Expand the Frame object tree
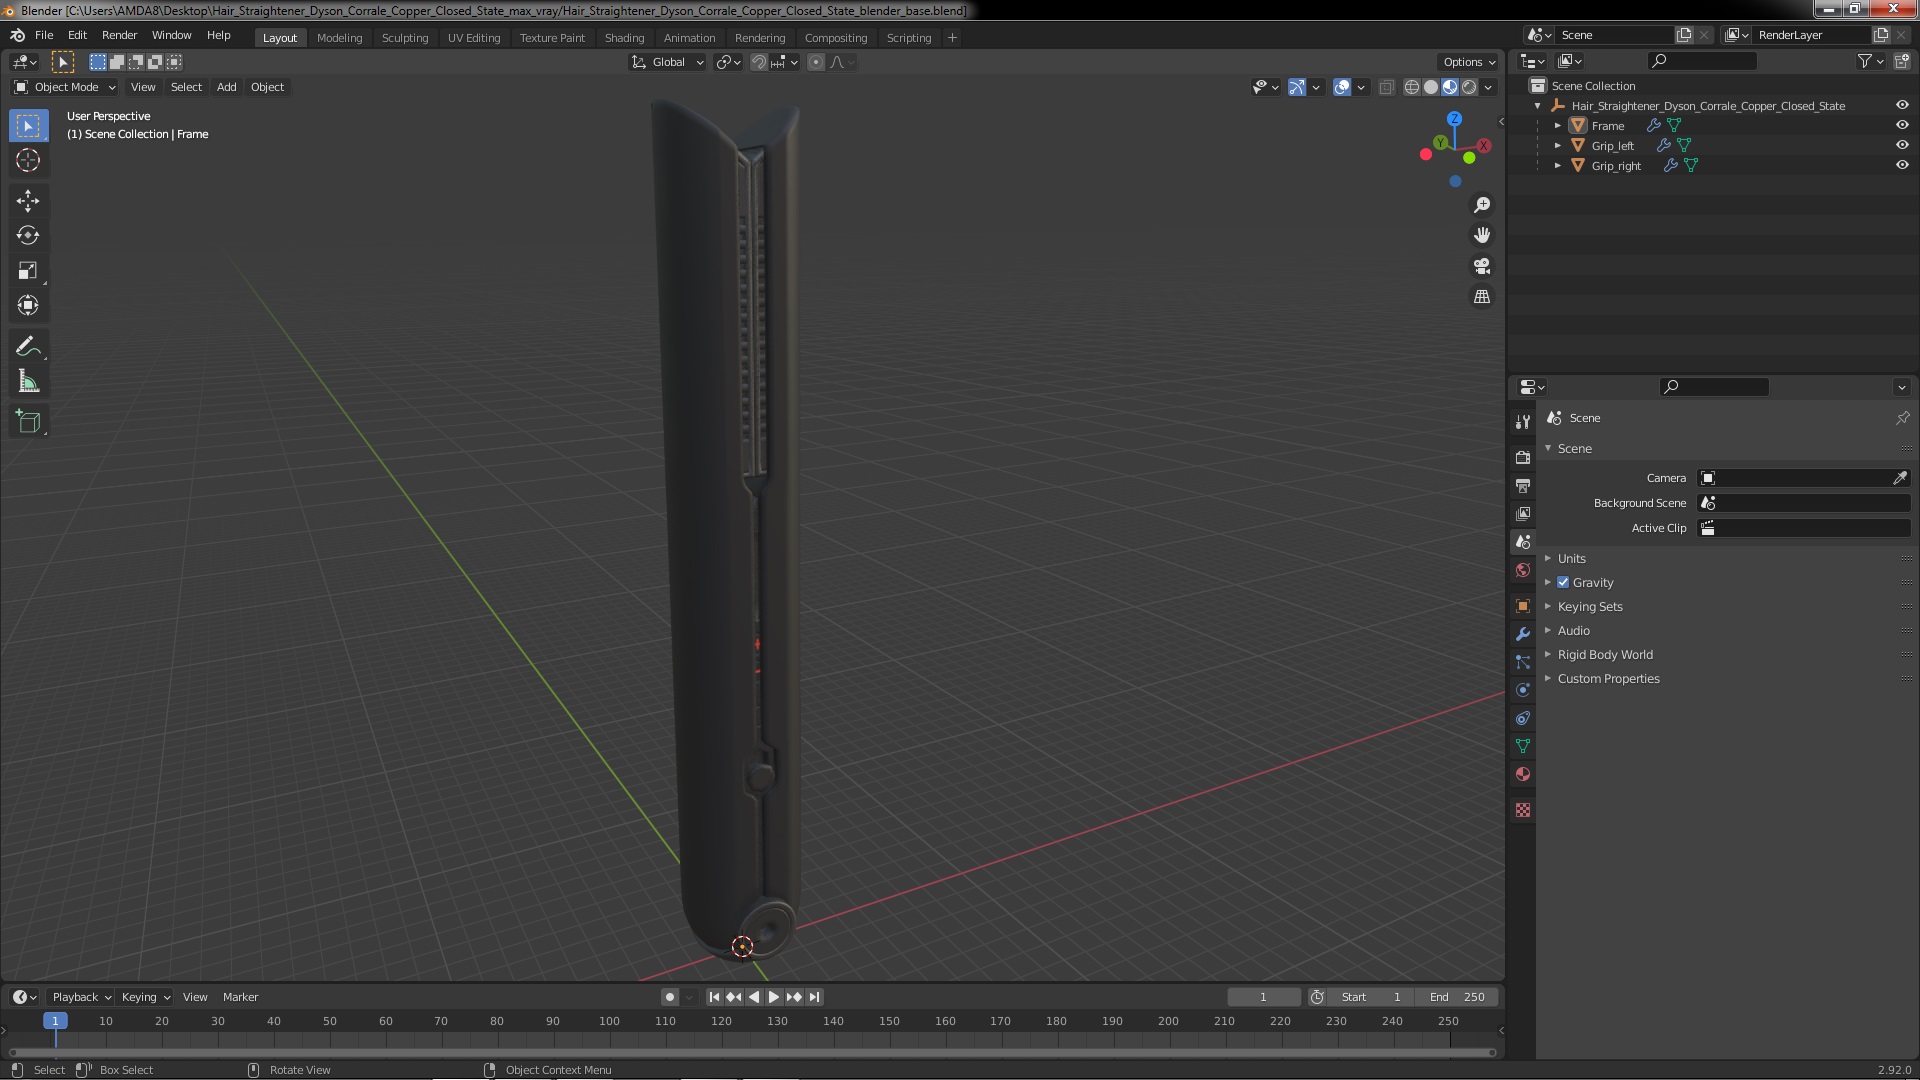1920x1080 pixels. click(1557, 126)
